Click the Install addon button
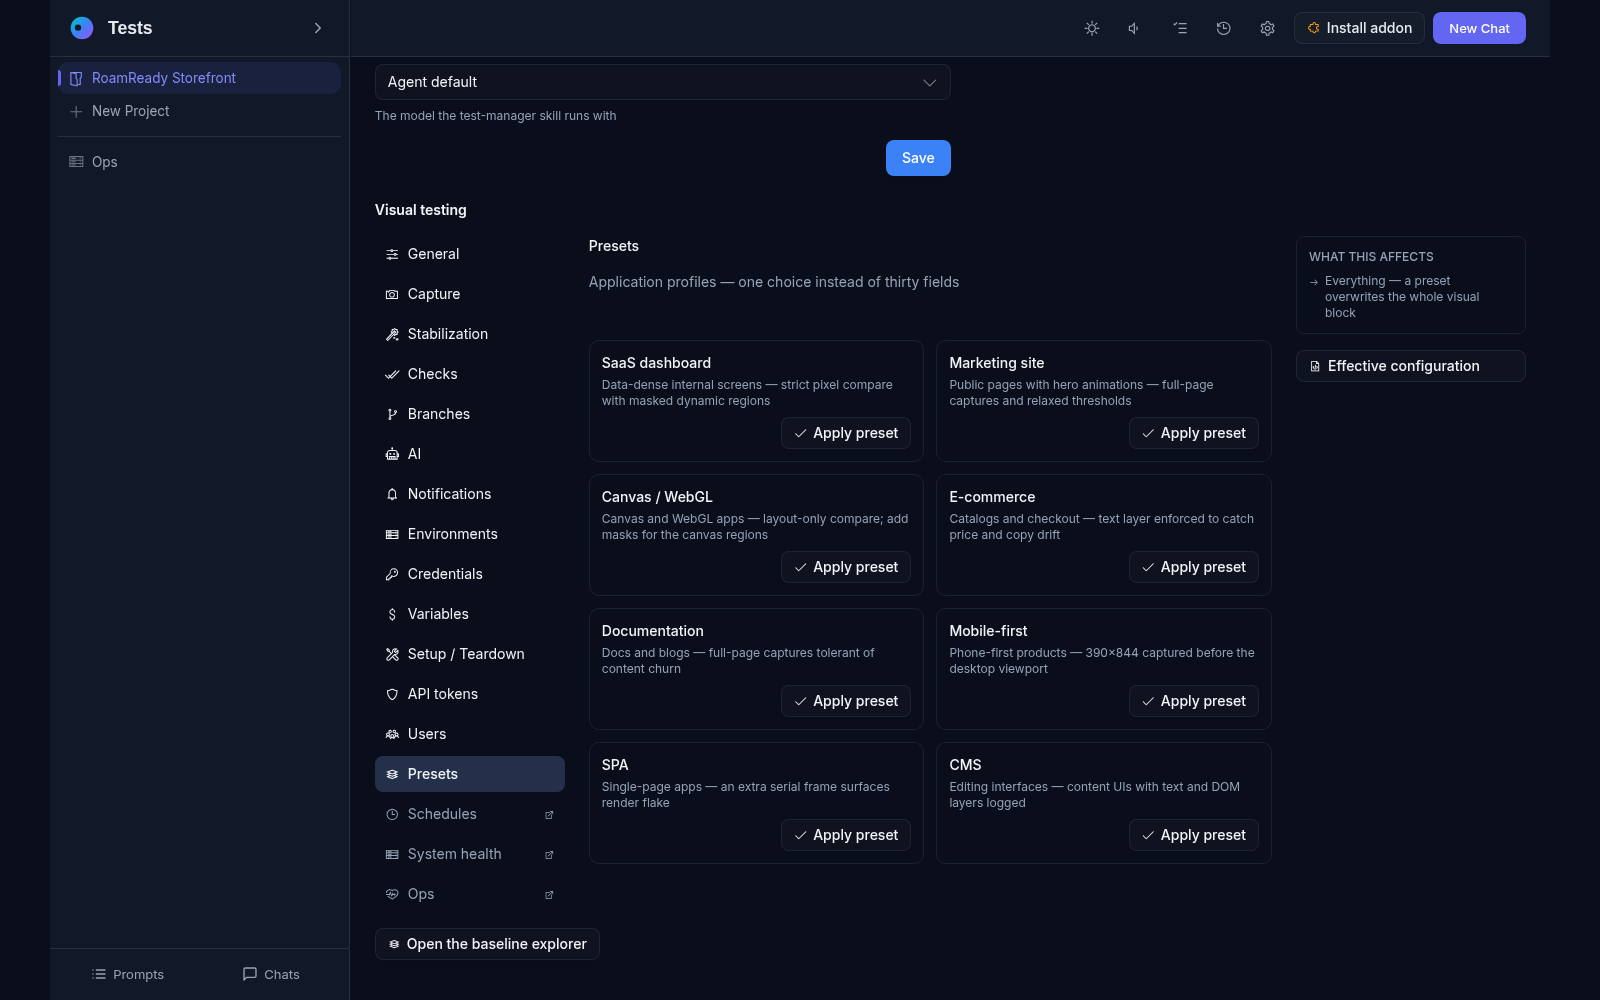The height and width of the screenshot is (1000, 1600). coord(1359,28)
